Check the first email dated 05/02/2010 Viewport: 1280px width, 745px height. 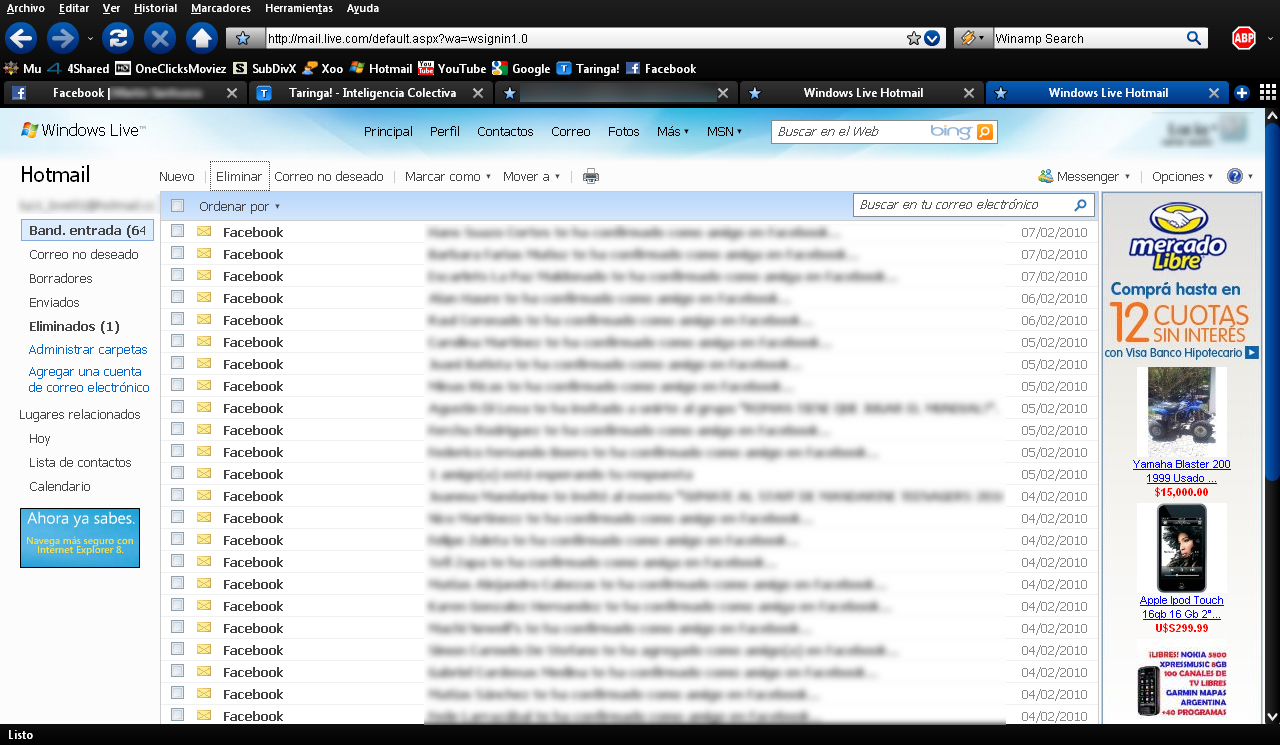click(177, 341)
